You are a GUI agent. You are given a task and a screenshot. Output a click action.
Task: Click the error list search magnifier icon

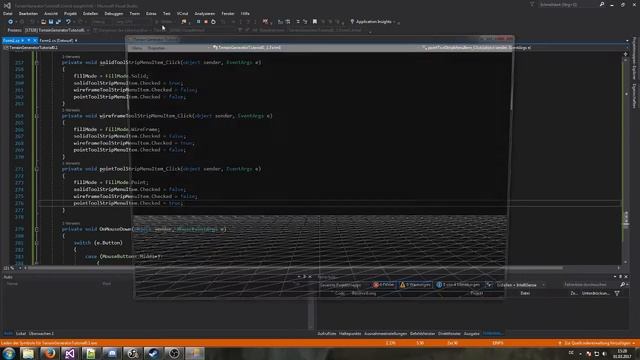pyautogui.click(x=622, y=284)
